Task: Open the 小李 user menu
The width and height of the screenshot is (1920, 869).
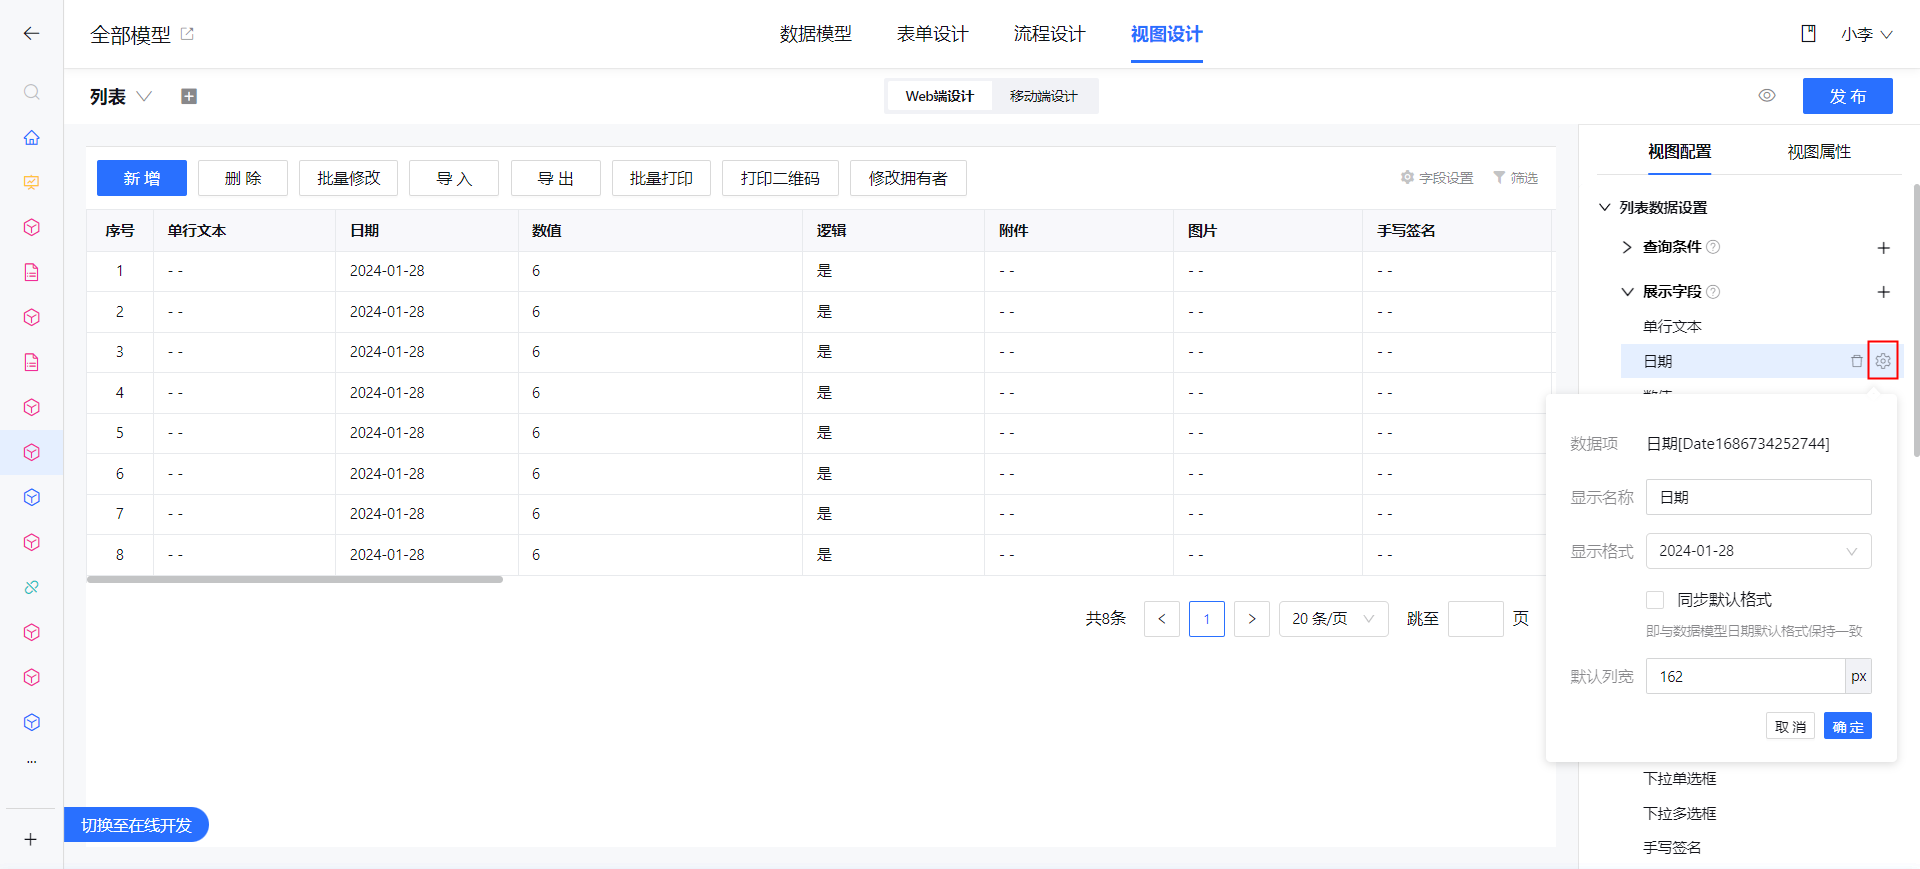Action: point(1866,34)
